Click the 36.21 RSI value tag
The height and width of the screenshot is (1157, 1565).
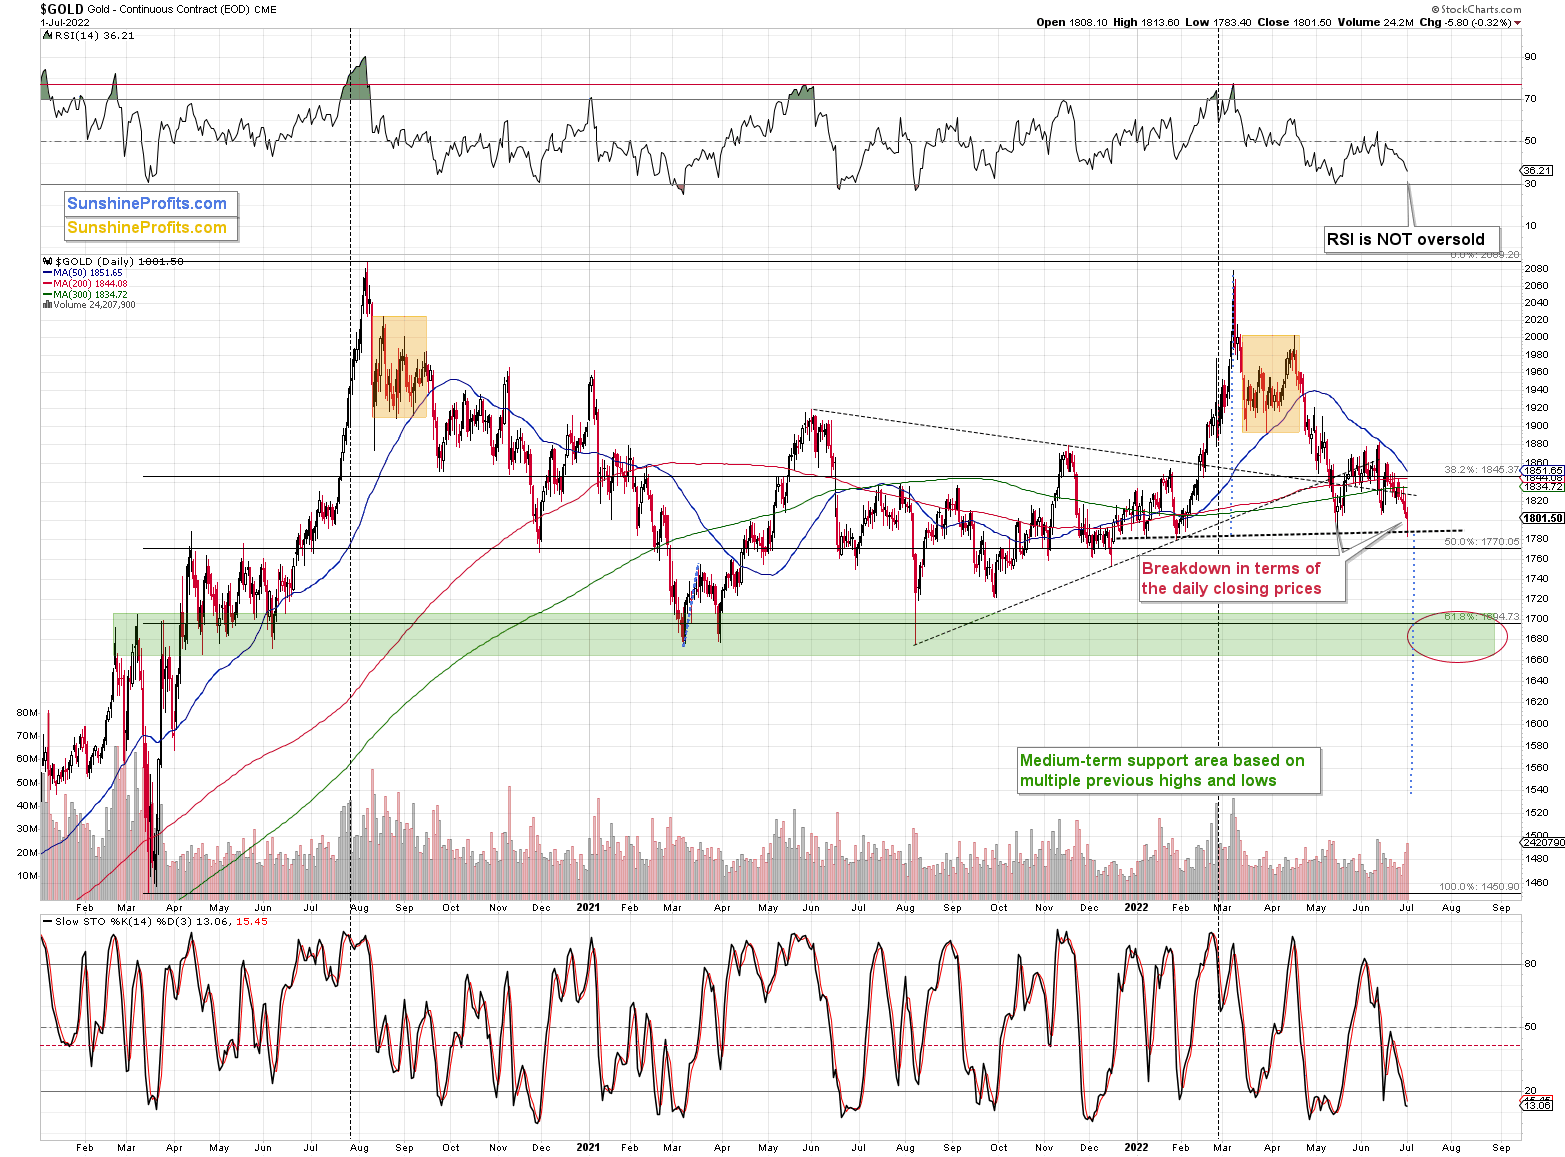pyautogui.click(x=1538, y=170)
